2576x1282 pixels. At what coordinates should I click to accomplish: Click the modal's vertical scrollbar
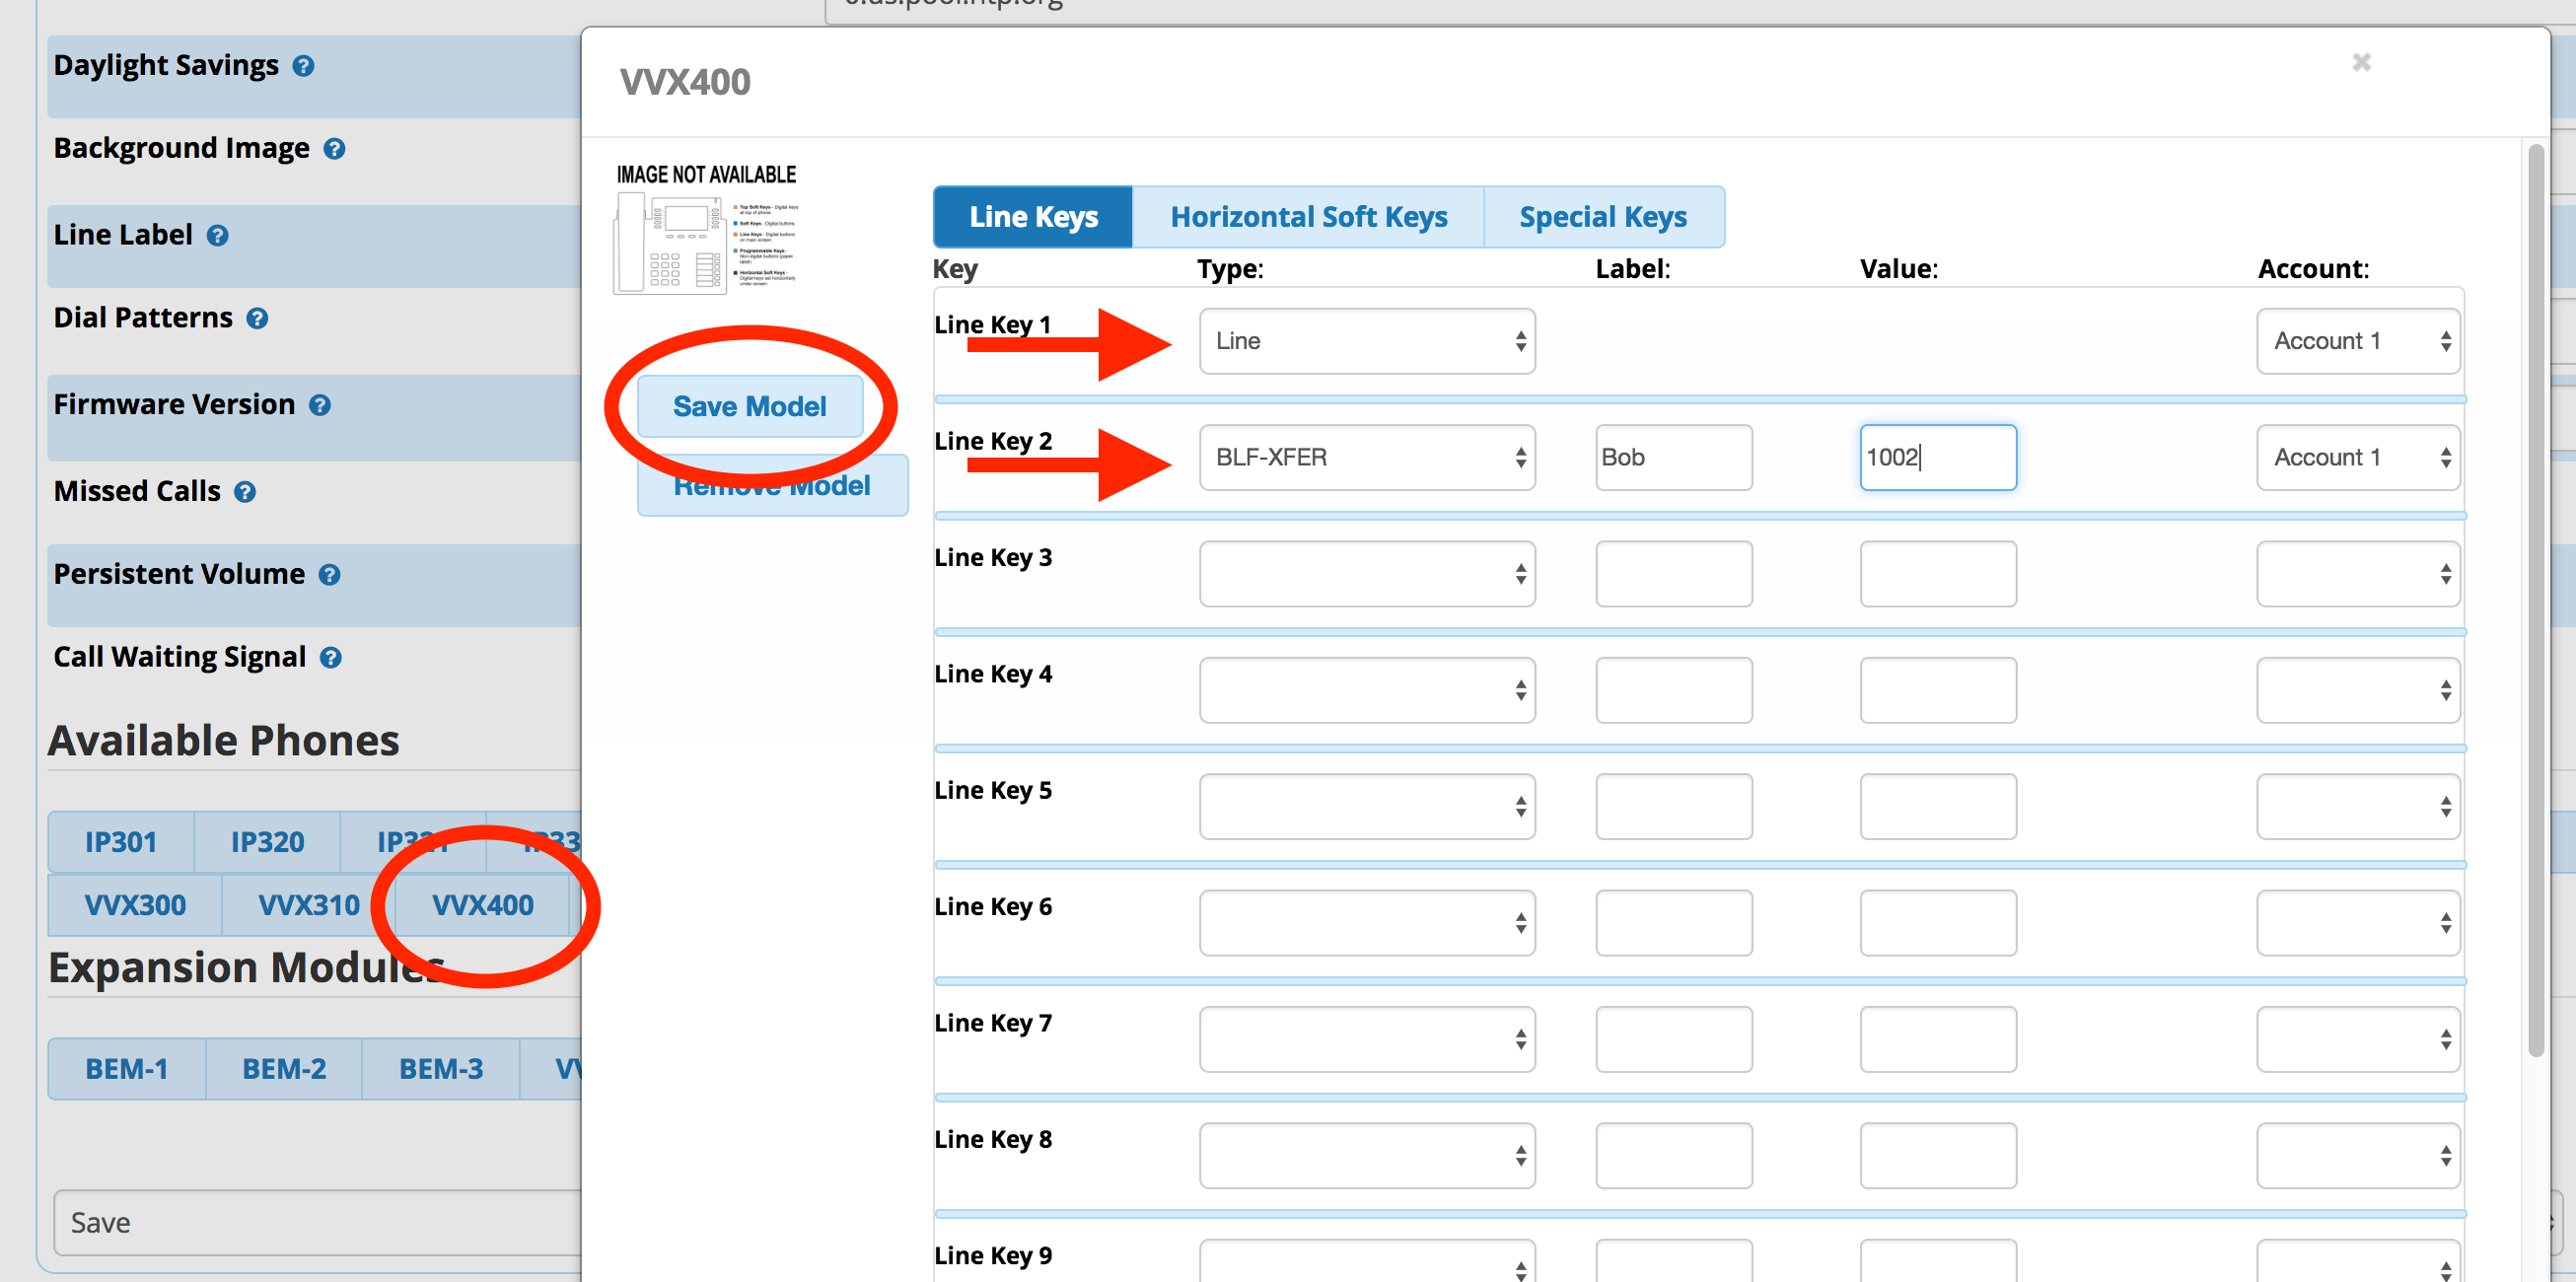tap(2535, 600)
